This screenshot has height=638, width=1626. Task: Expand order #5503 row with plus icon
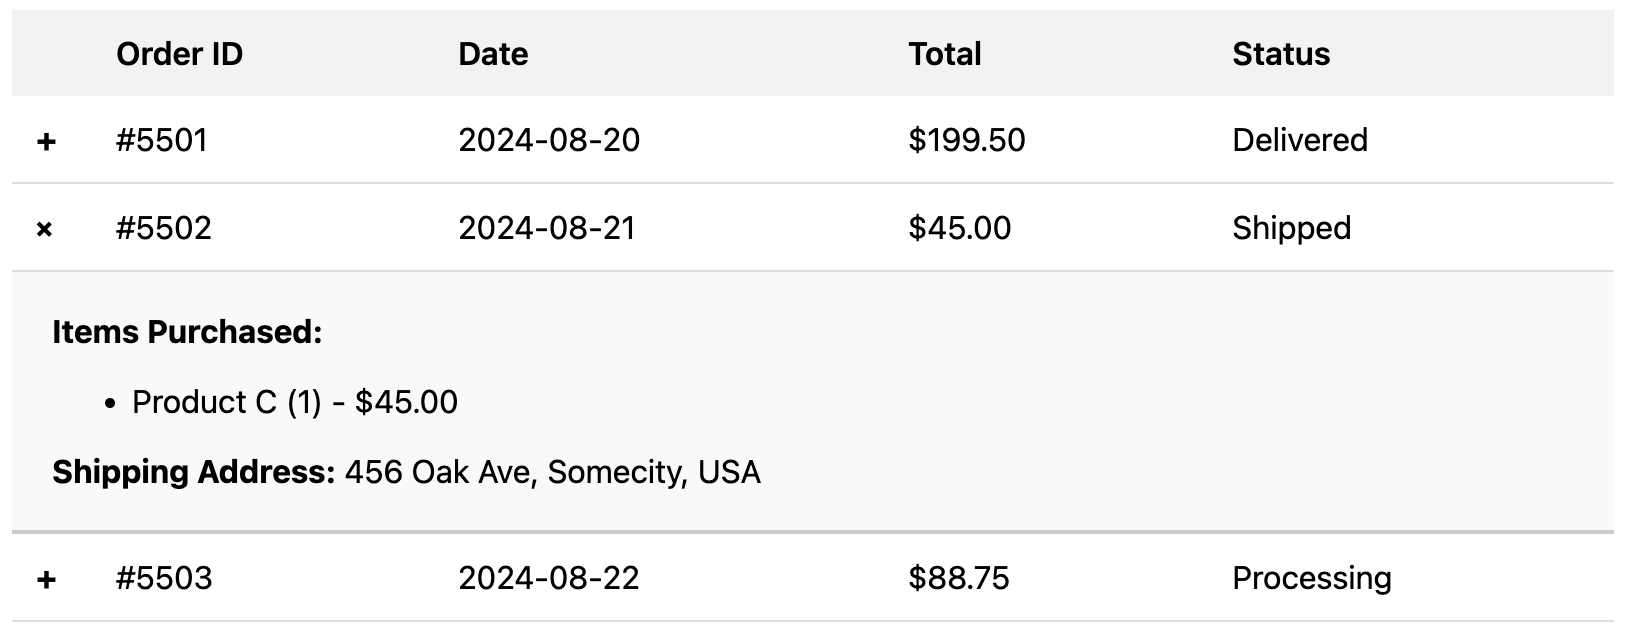click(45, 579)
